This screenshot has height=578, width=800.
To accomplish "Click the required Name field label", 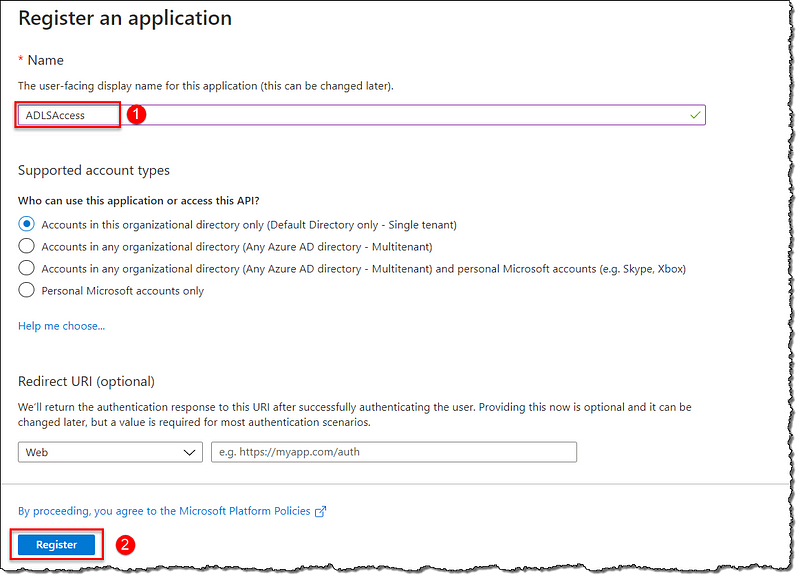I will (x=45, y=60).
